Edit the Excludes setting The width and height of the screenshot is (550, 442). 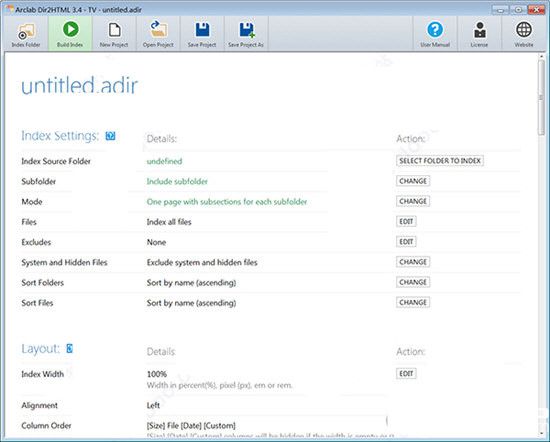(406, 242)
